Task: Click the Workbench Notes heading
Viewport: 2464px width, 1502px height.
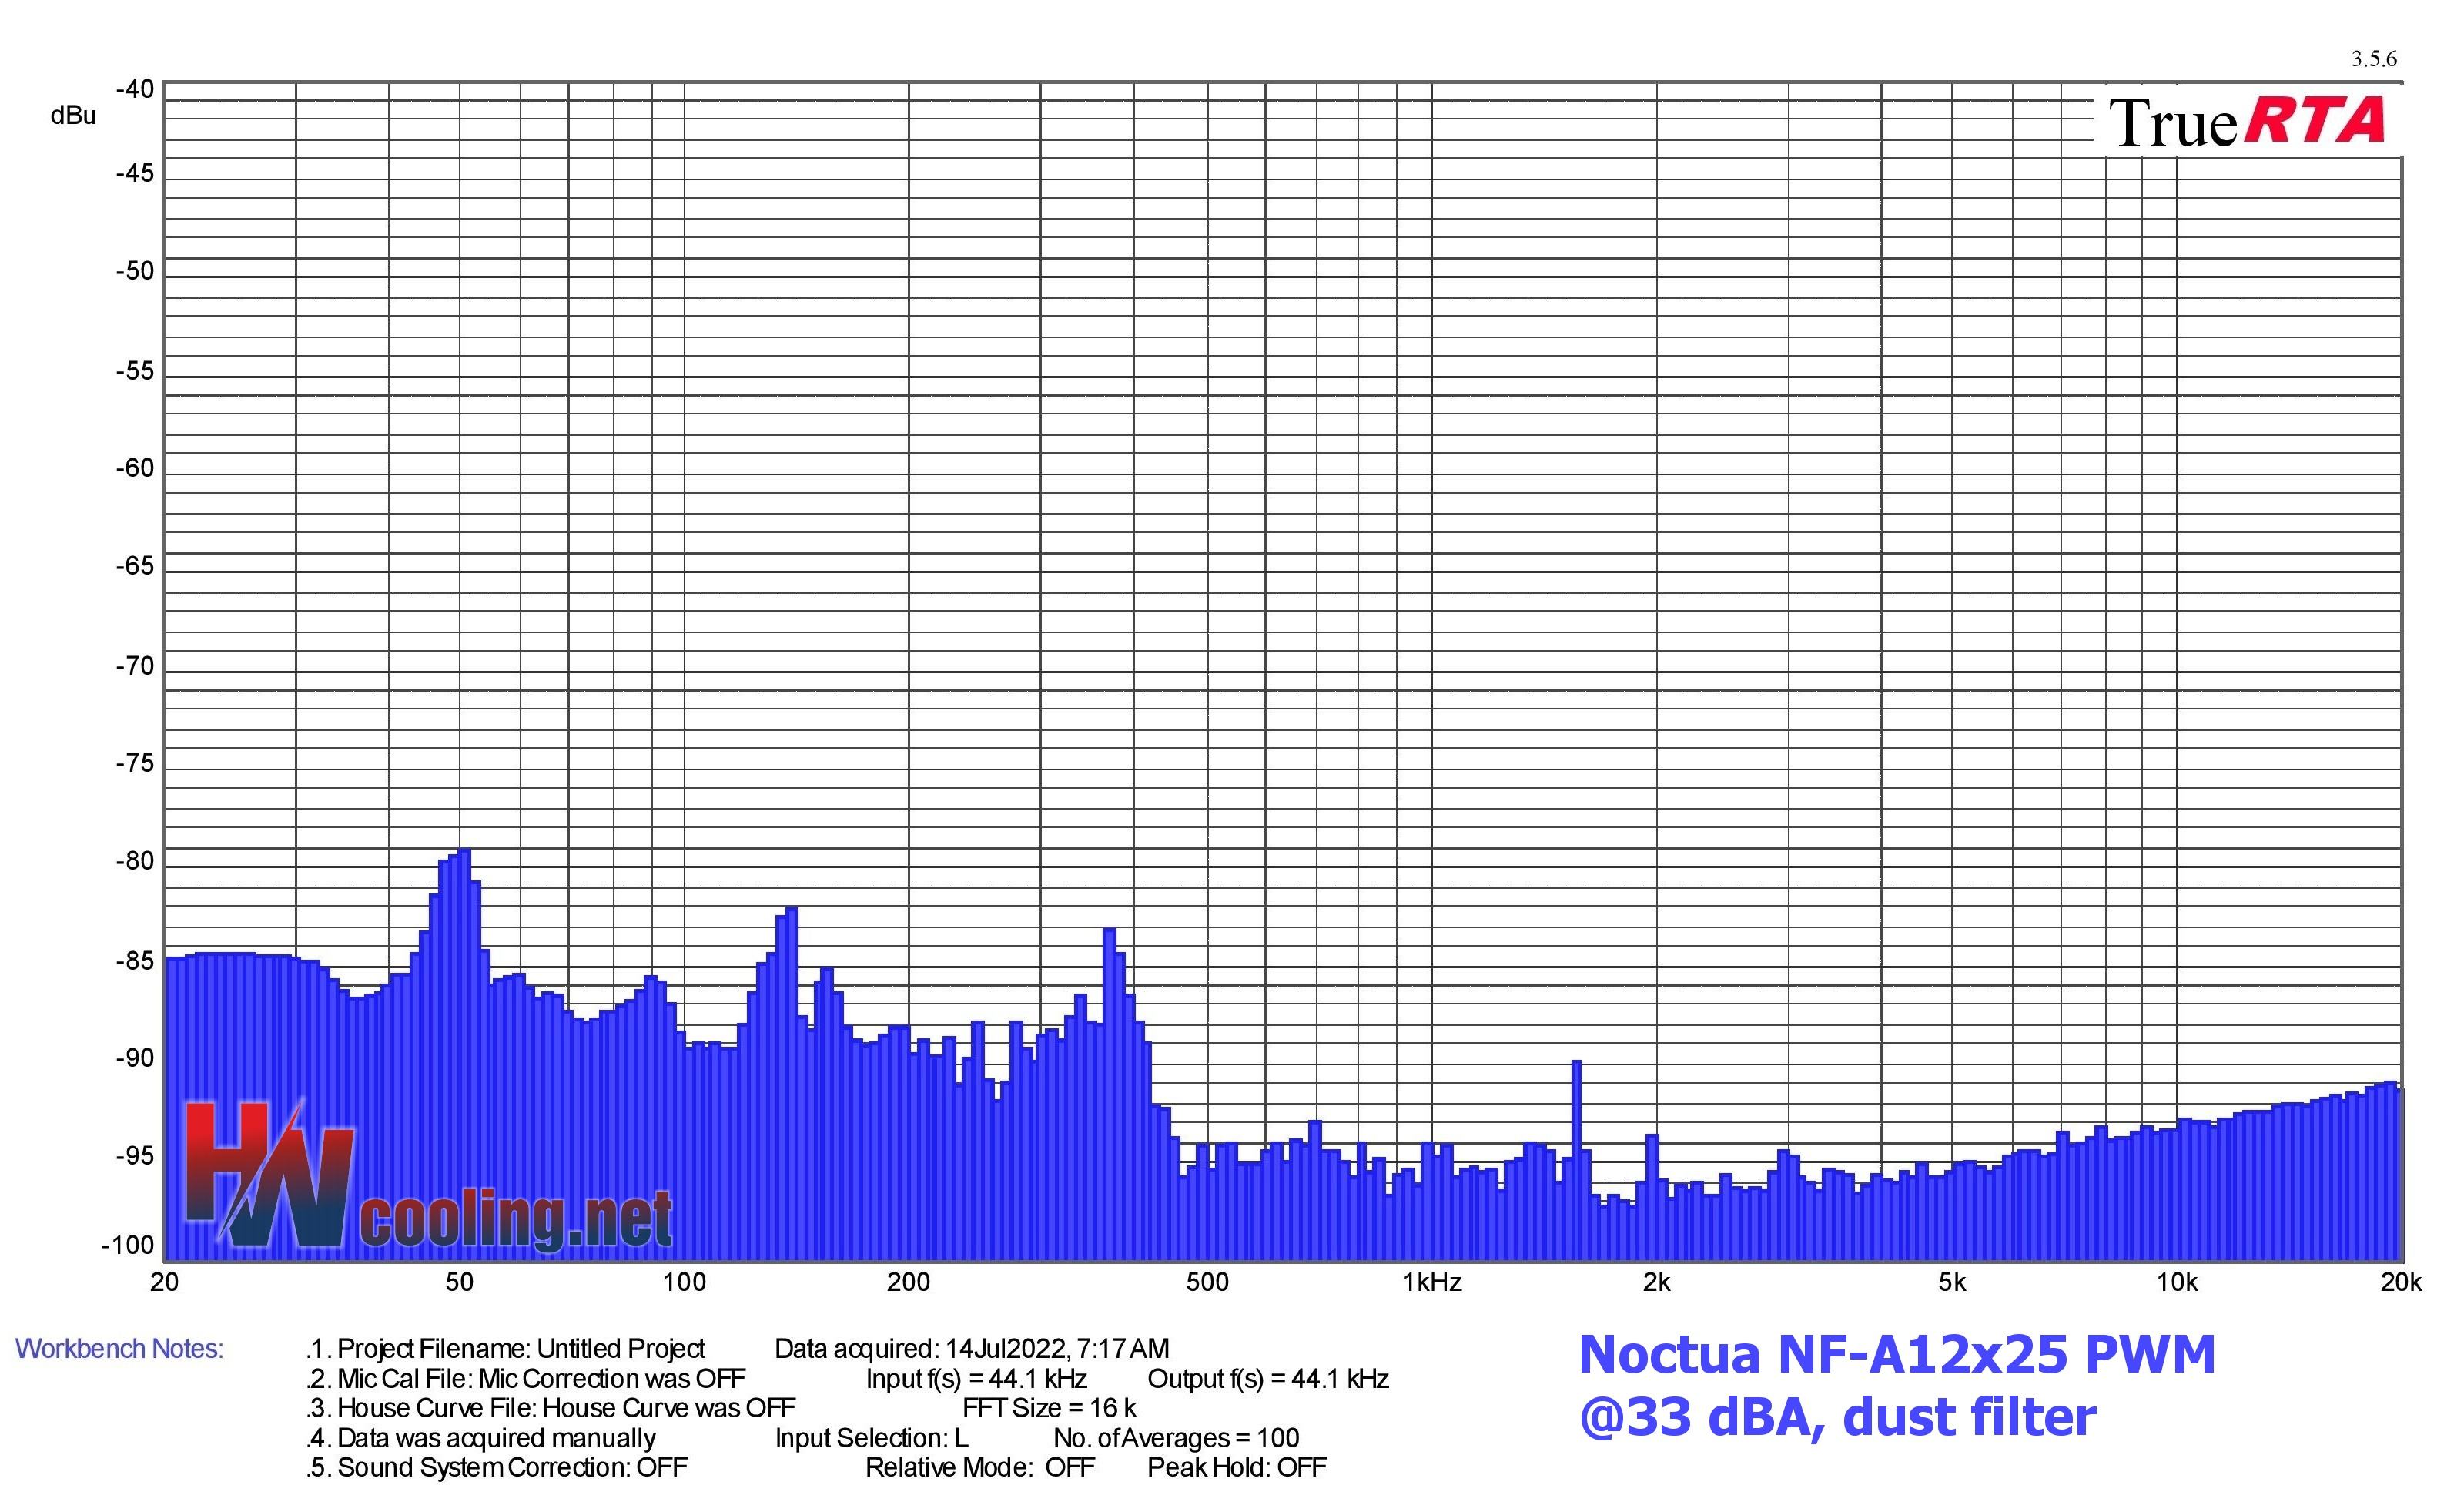Action: click(x=119, y=1349)
